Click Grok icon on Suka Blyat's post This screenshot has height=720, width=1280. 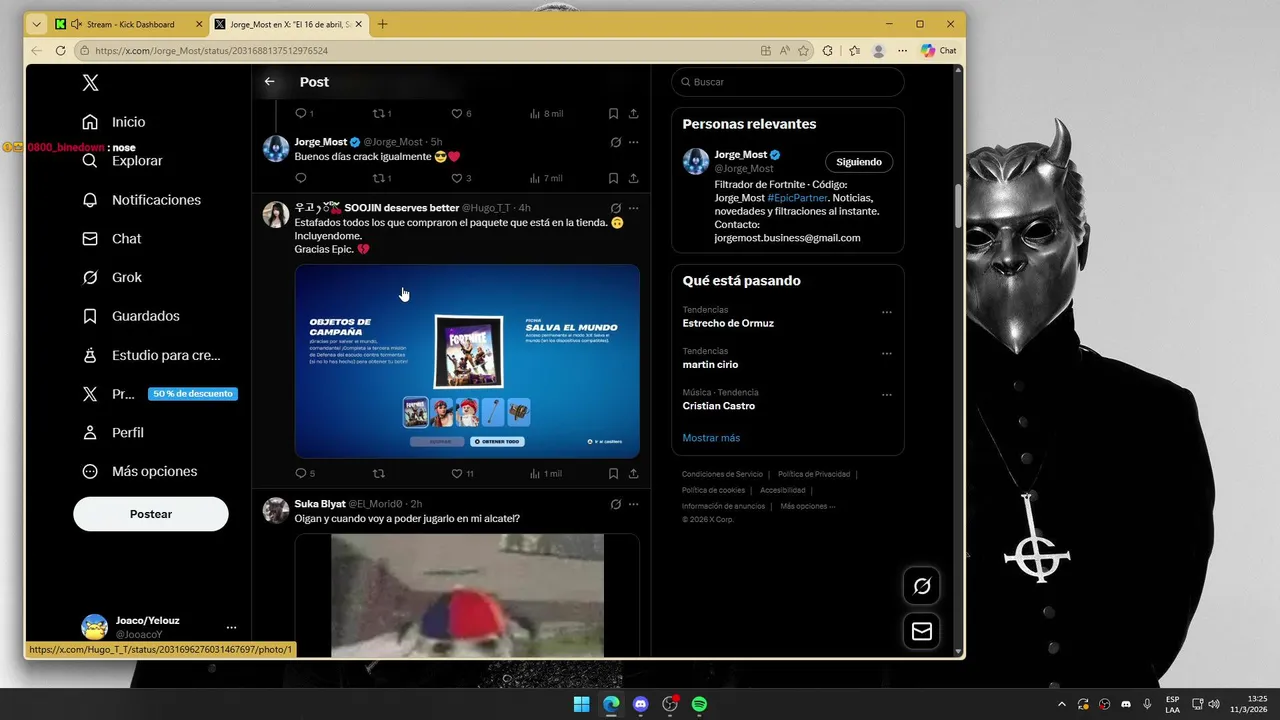coord(616,504)
